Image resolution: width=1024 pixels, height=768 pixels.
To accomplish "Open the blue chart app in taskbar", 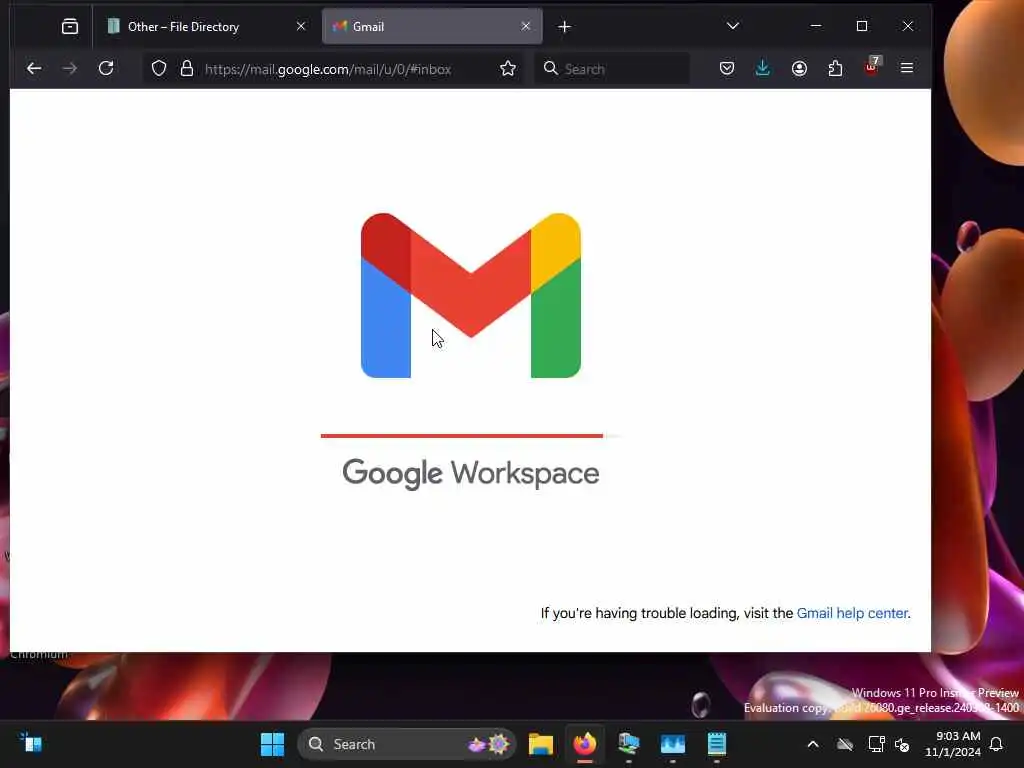I will tap(673, 744).
